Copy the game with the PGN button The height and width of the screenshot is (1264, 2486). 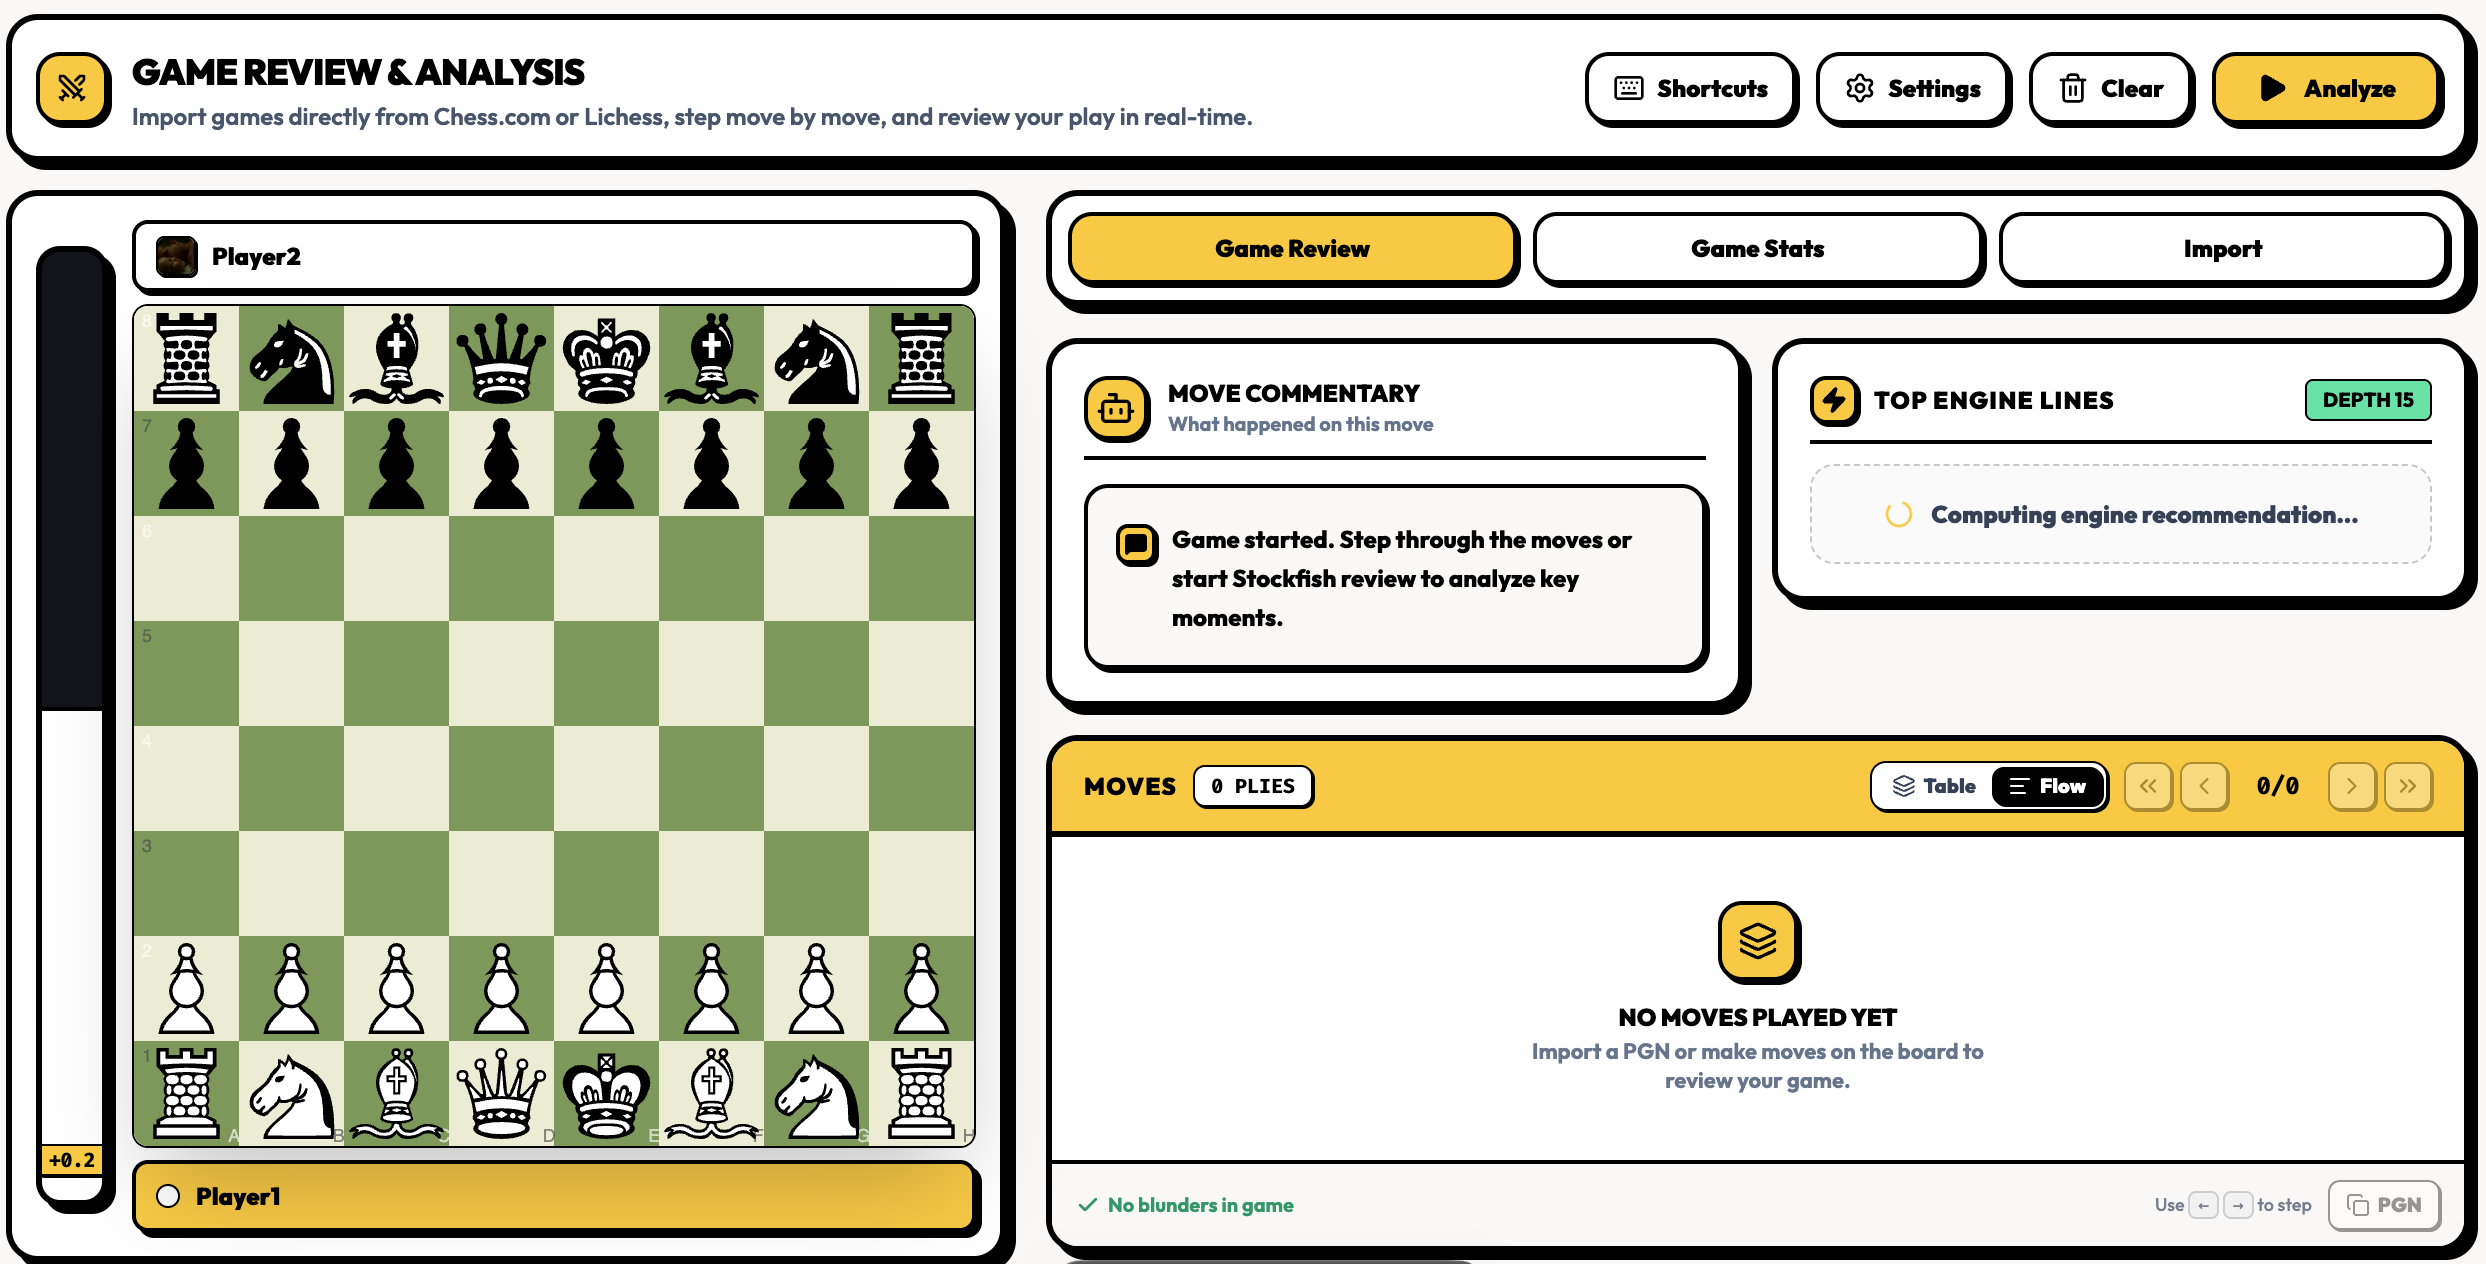2384,1205
